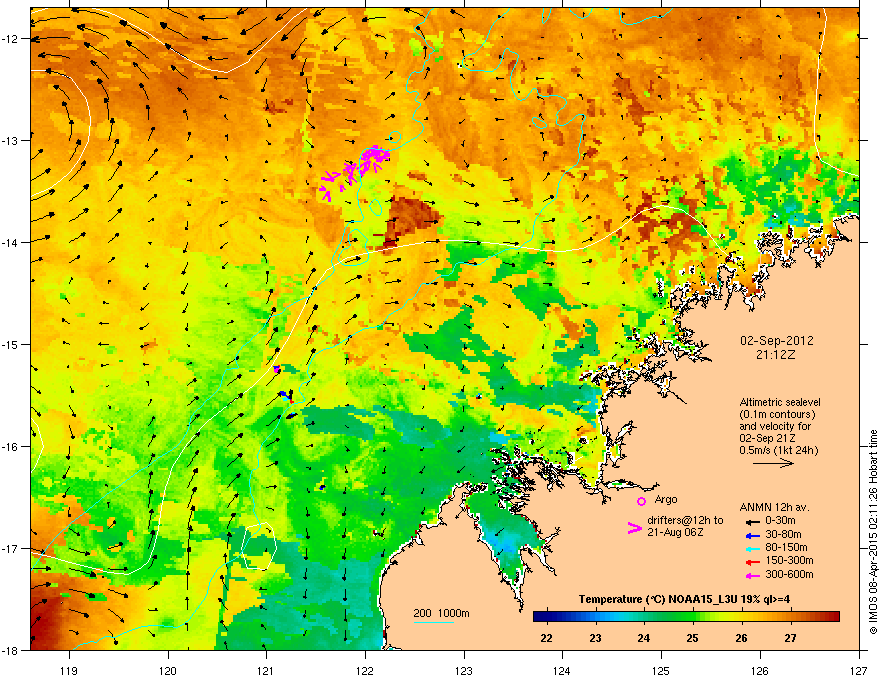Click longitude axis label 126
The image size is (880, 680).
(760, 670)
